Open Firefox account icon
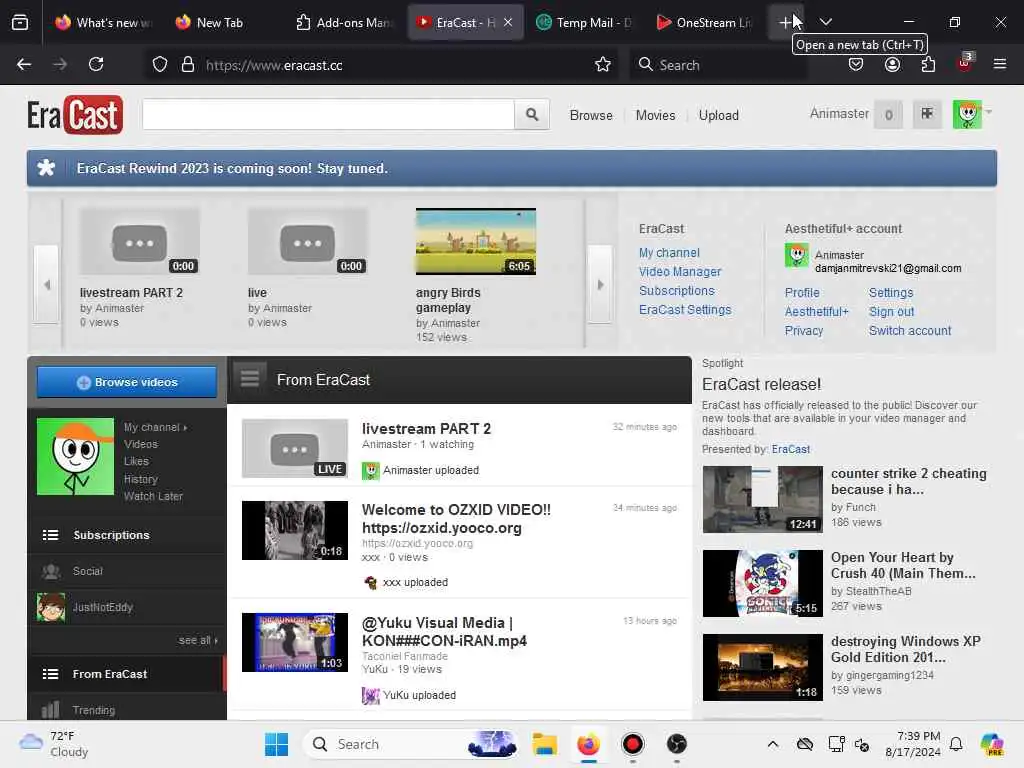Screen dimensions: 1024x768 point(892,65)
